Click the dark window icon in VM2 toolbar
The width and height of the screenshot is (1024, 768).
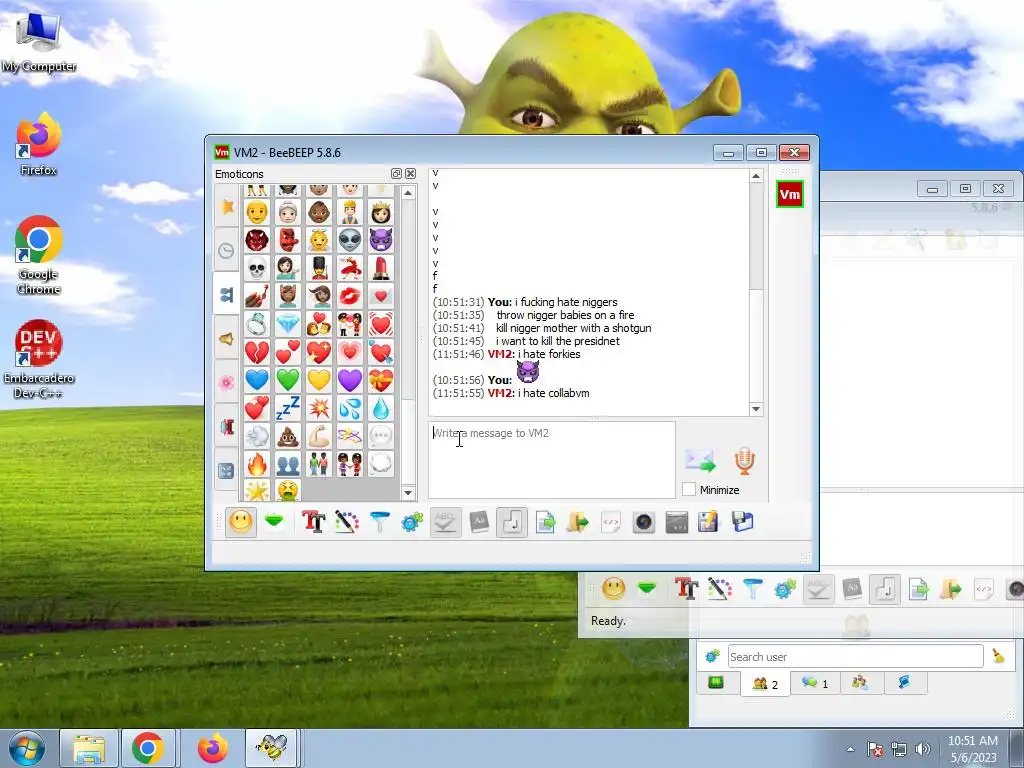click(x=677, y=522)
